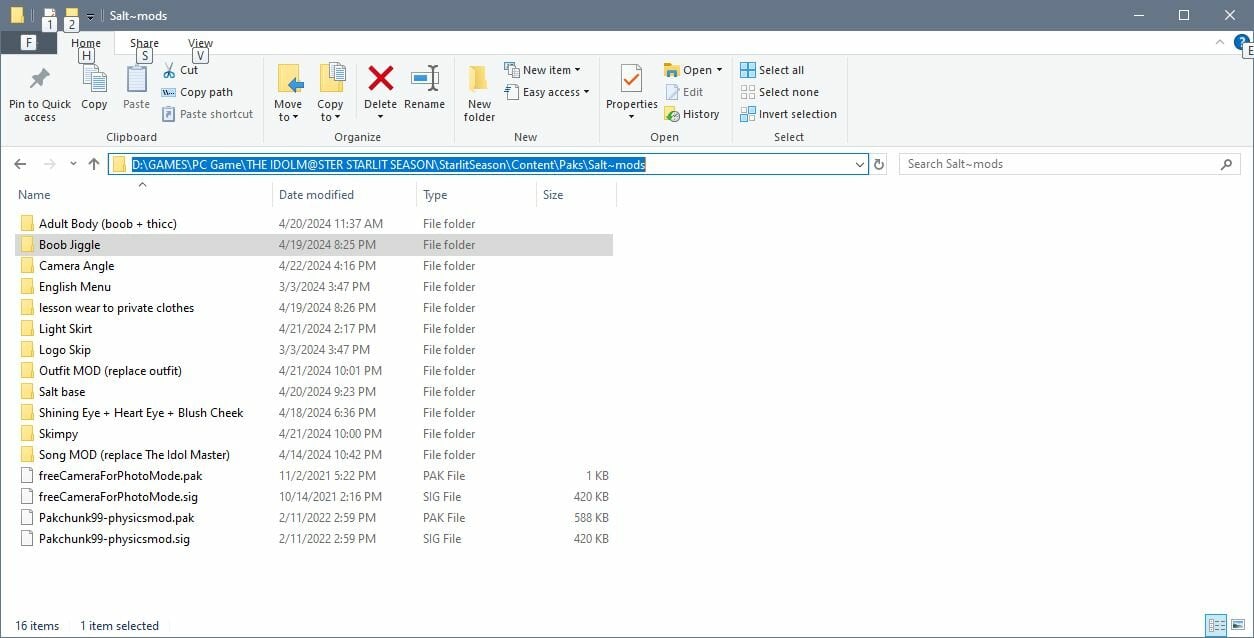Image resolution: width=1254 pixels, height=638 pixels.
Task: Switch to details view layout
Action: click(x=1216, y=626)
